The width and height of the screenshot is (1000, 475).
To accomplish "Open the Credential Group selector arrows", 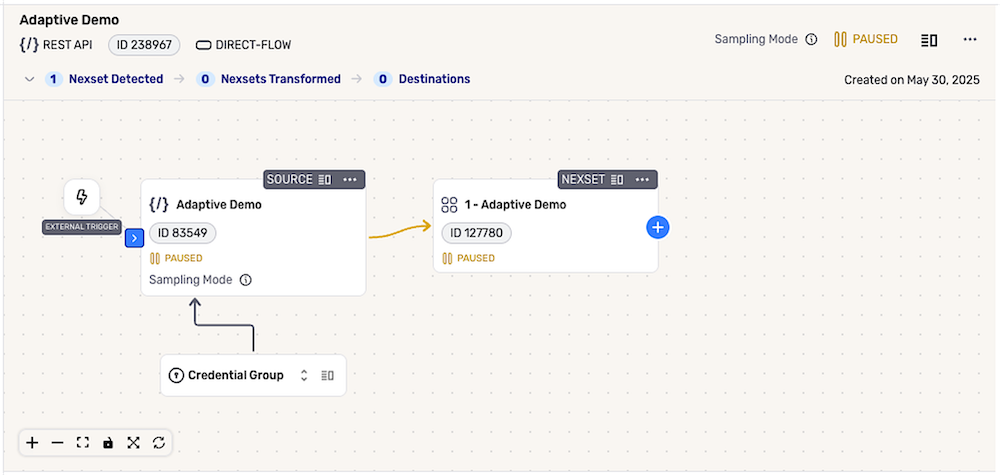I will [x=304, y=376].
